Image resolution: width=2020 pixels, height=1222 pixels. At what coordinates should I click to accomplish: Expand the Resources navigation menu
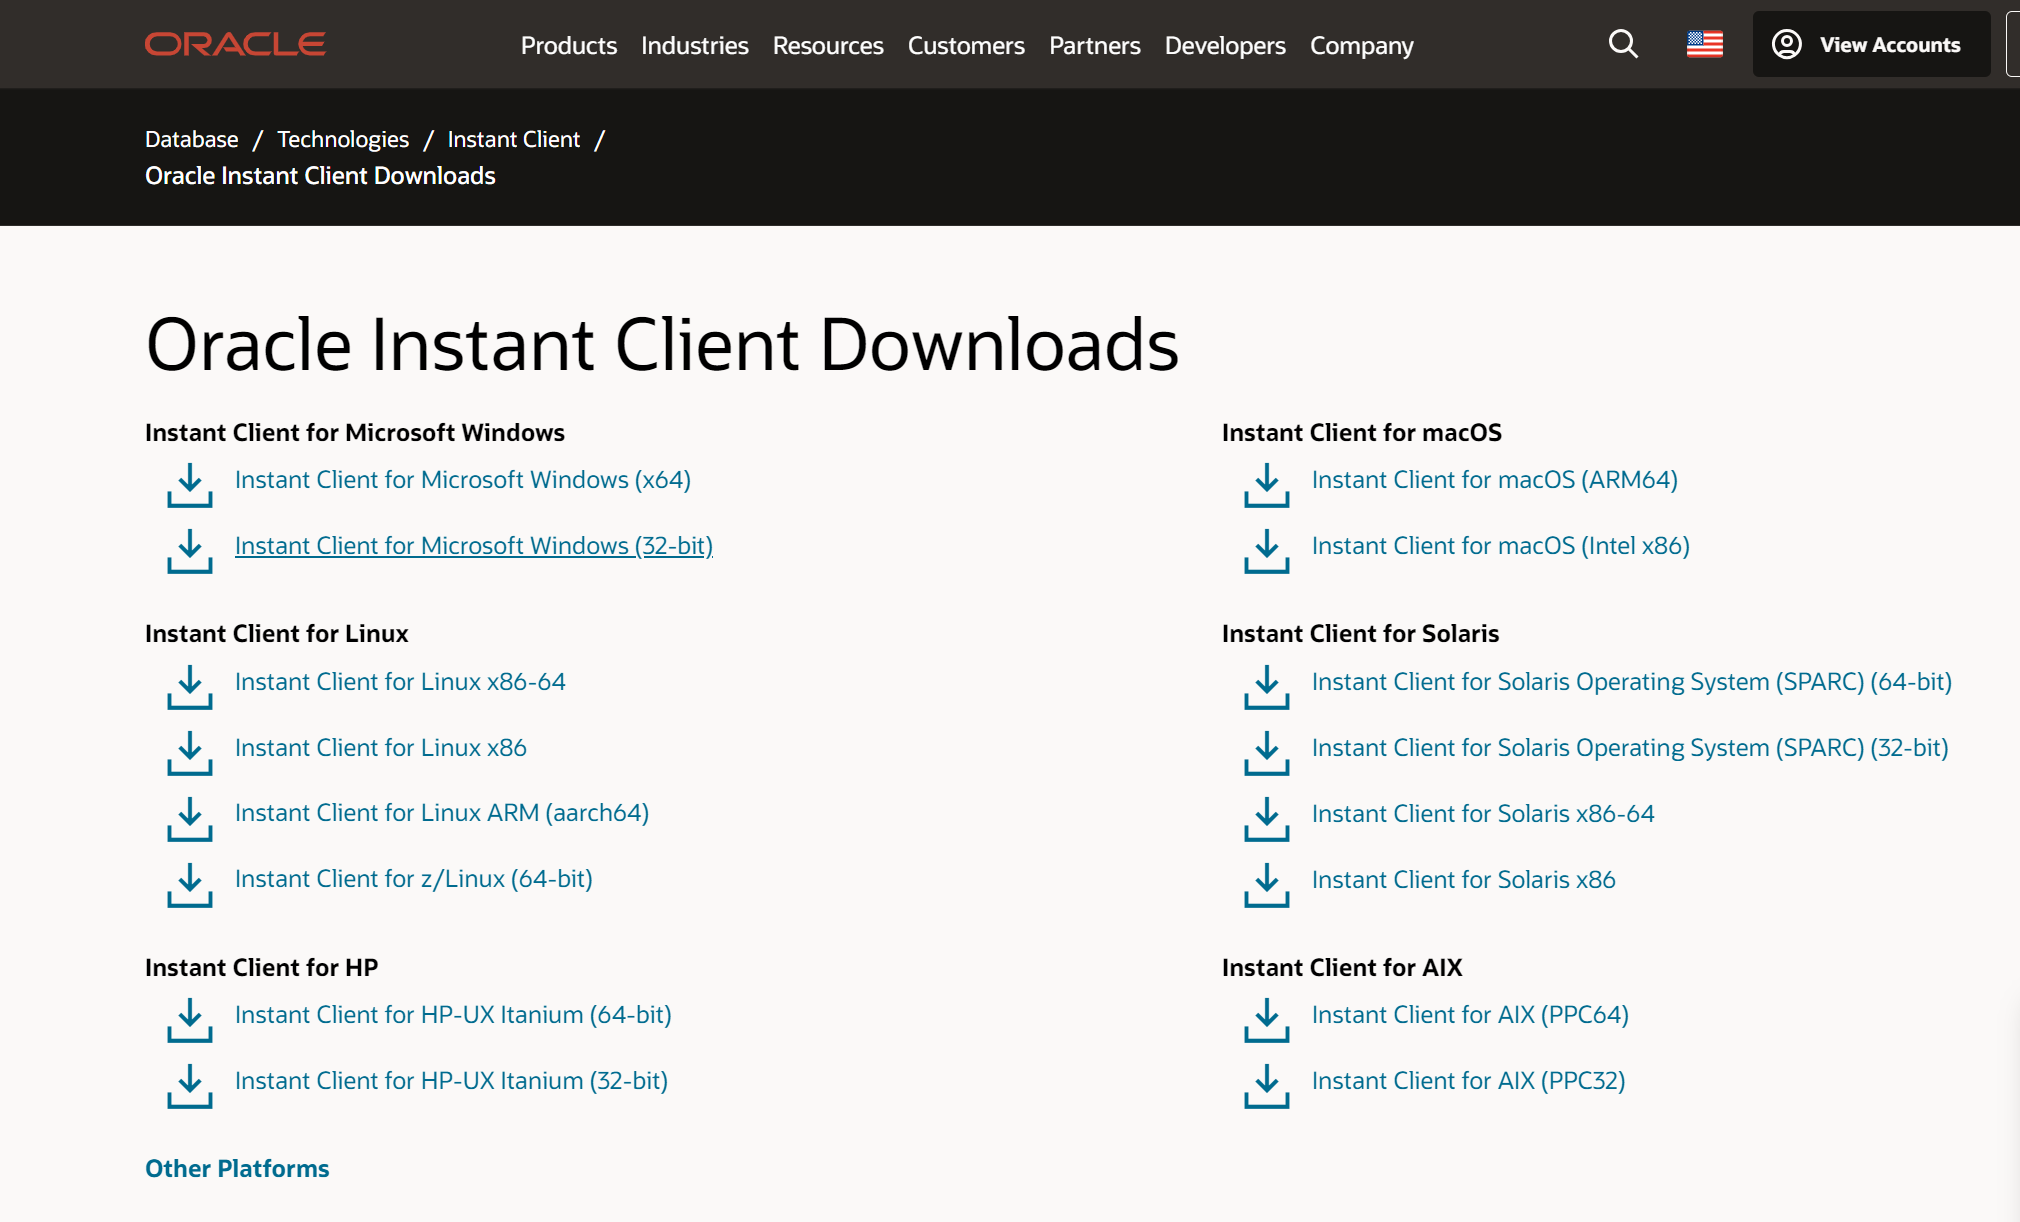(x=828, y=46)
